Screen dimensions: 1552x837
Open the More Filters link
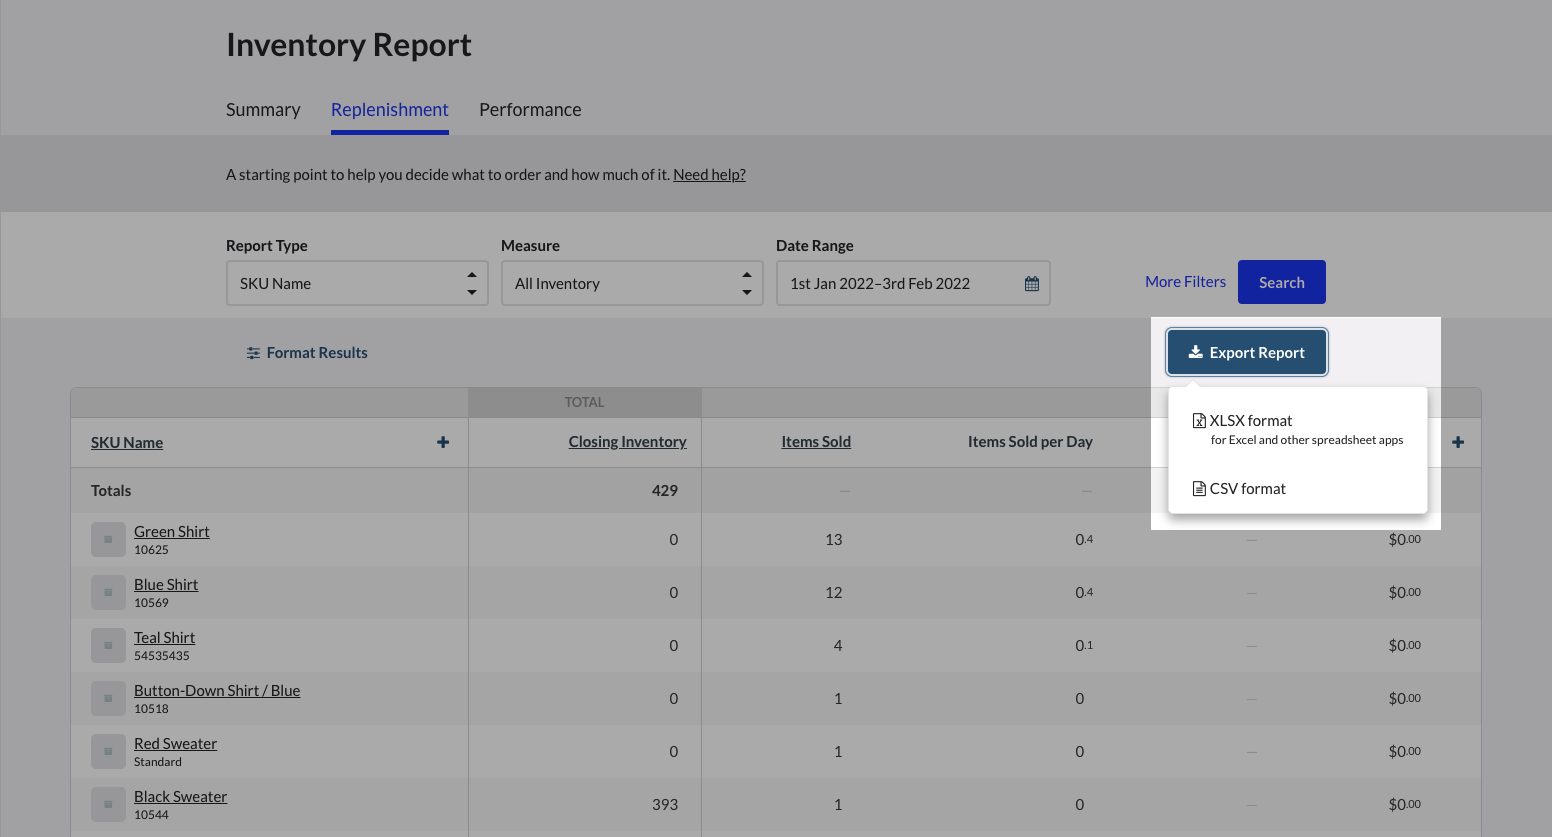[1185, 282]
